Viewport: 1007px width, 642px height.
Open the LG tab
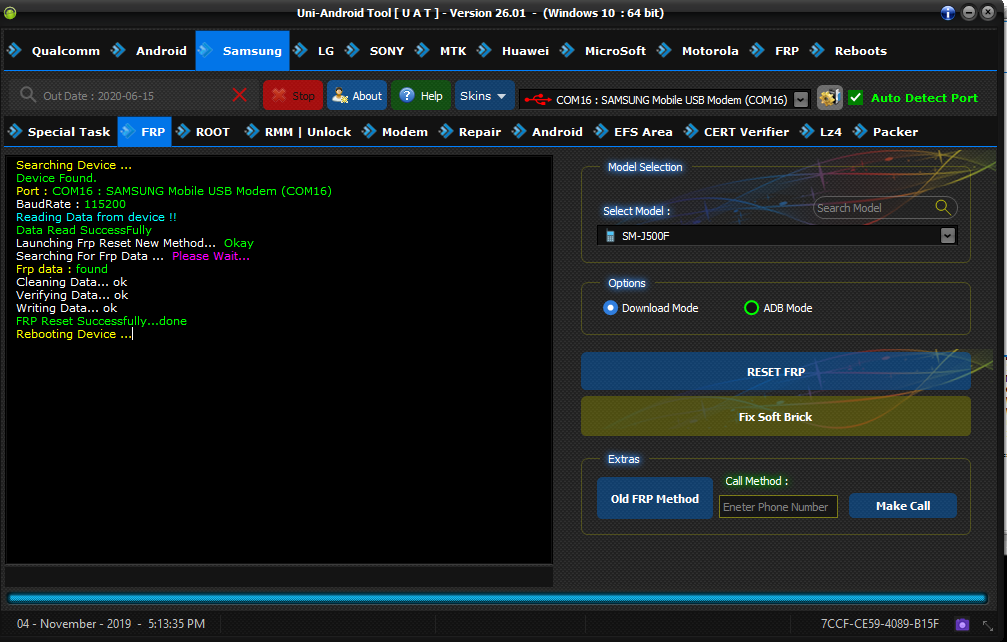pos(315,51)
